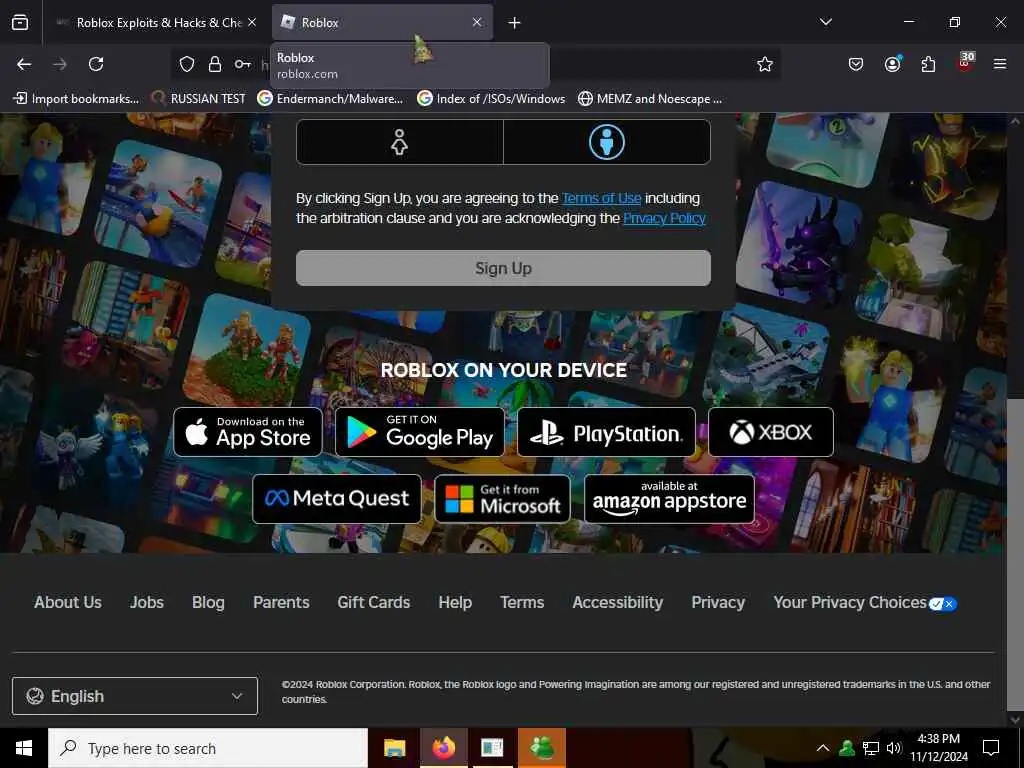Open the Endermanch/Malware bookmark

tap(330, 99)
